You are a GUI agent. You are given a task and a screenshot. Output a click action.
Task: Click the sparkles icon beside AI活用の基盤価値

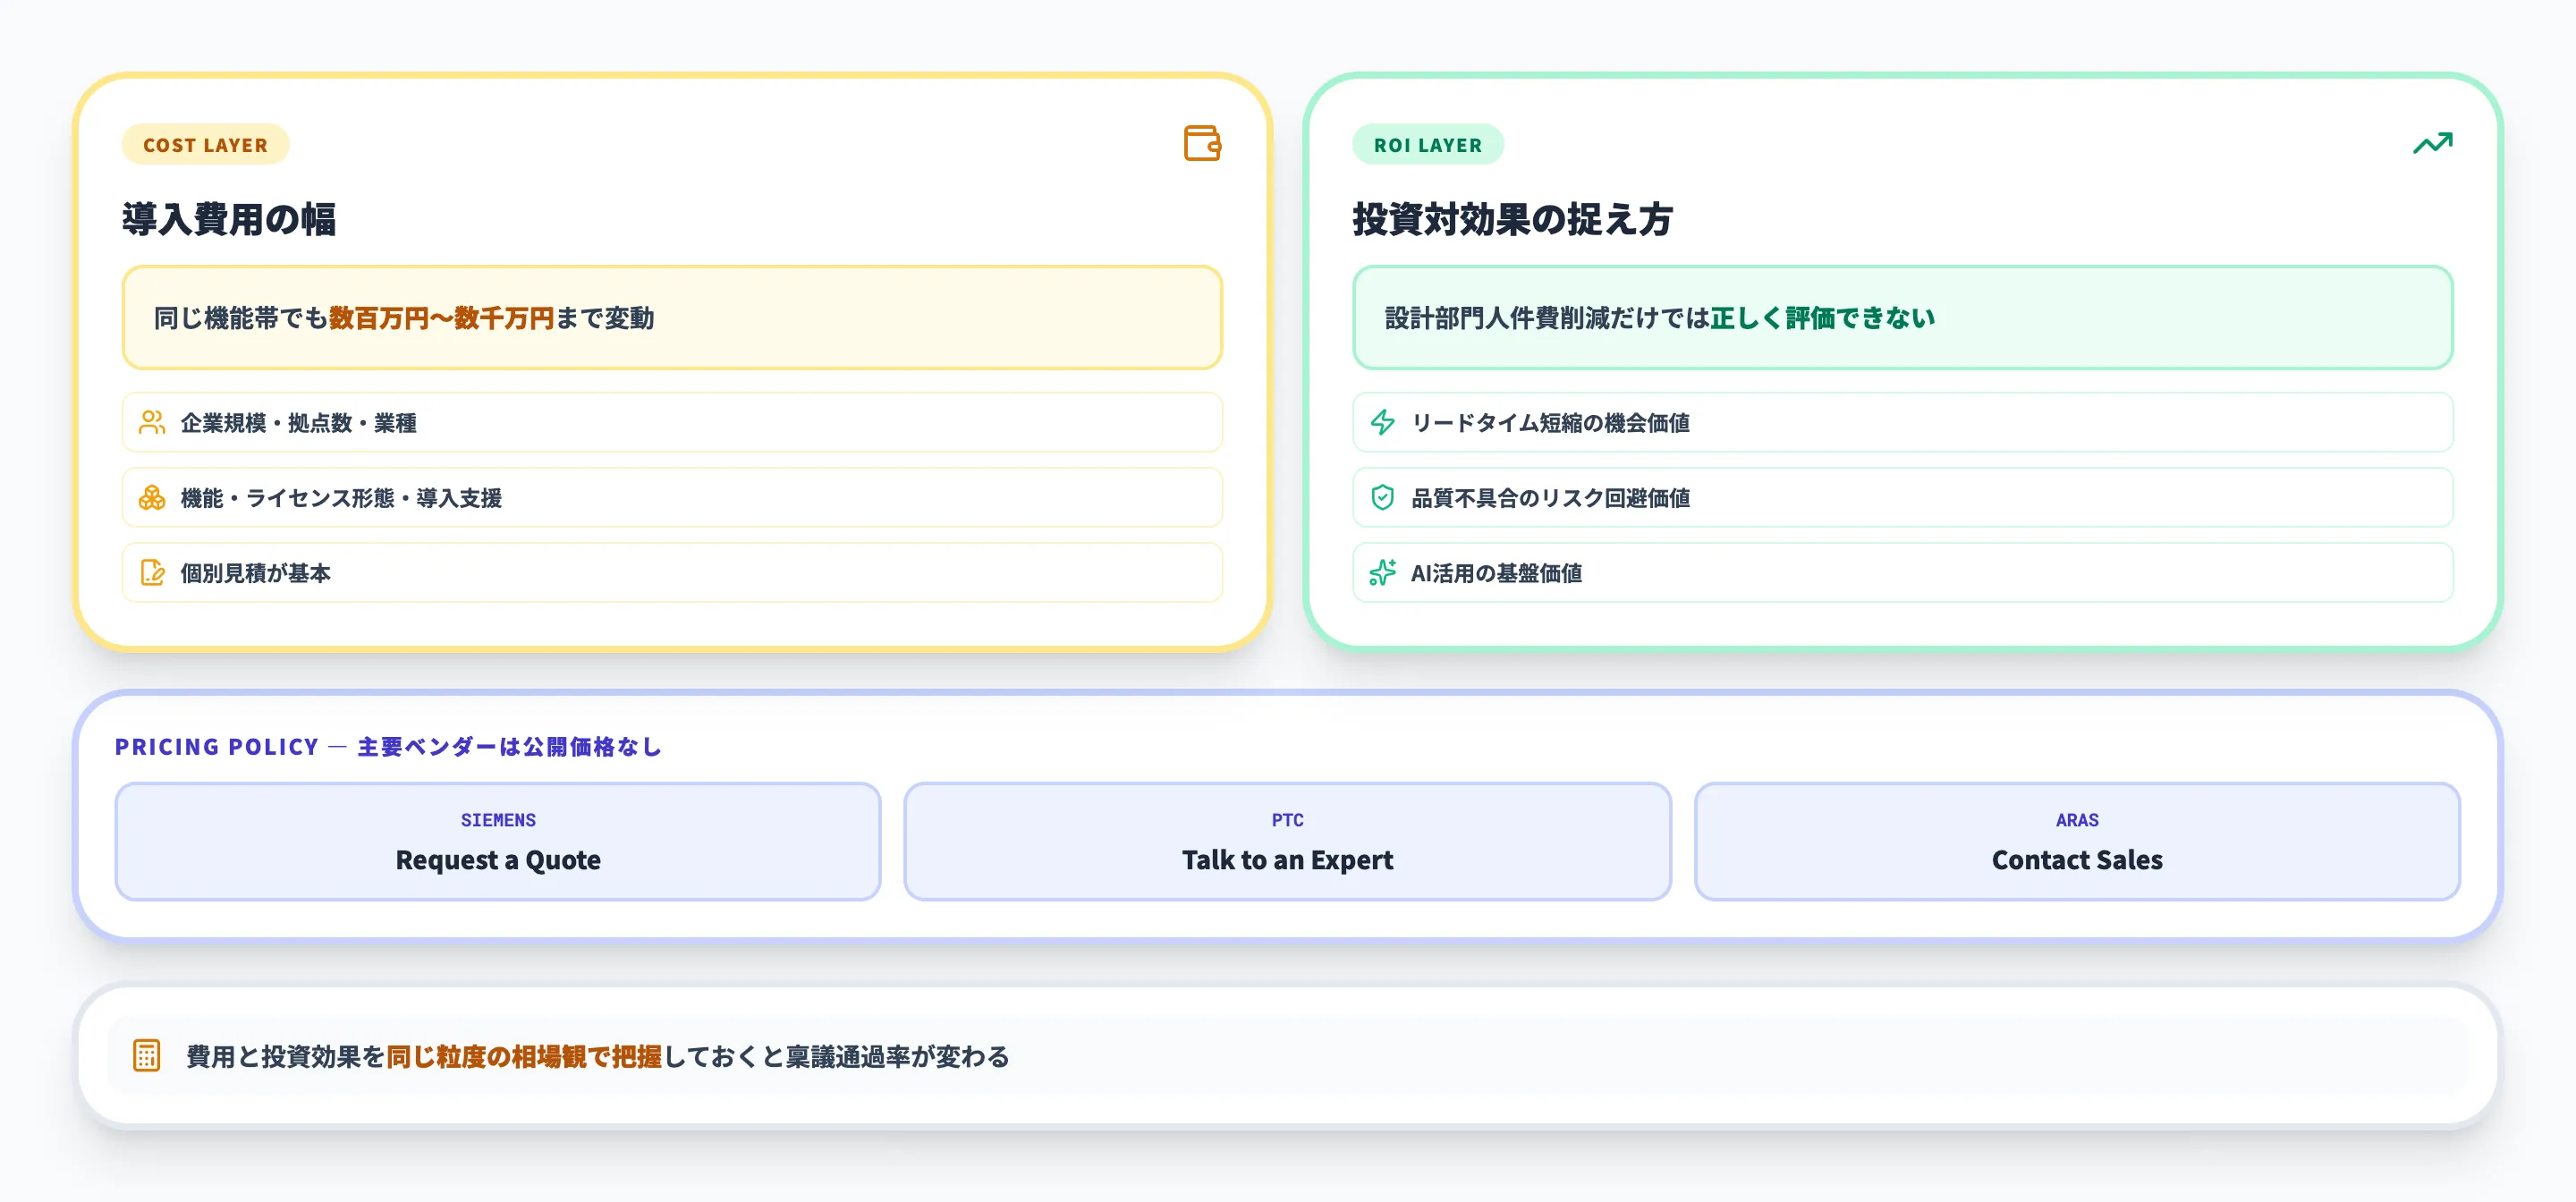point(1382,572)
